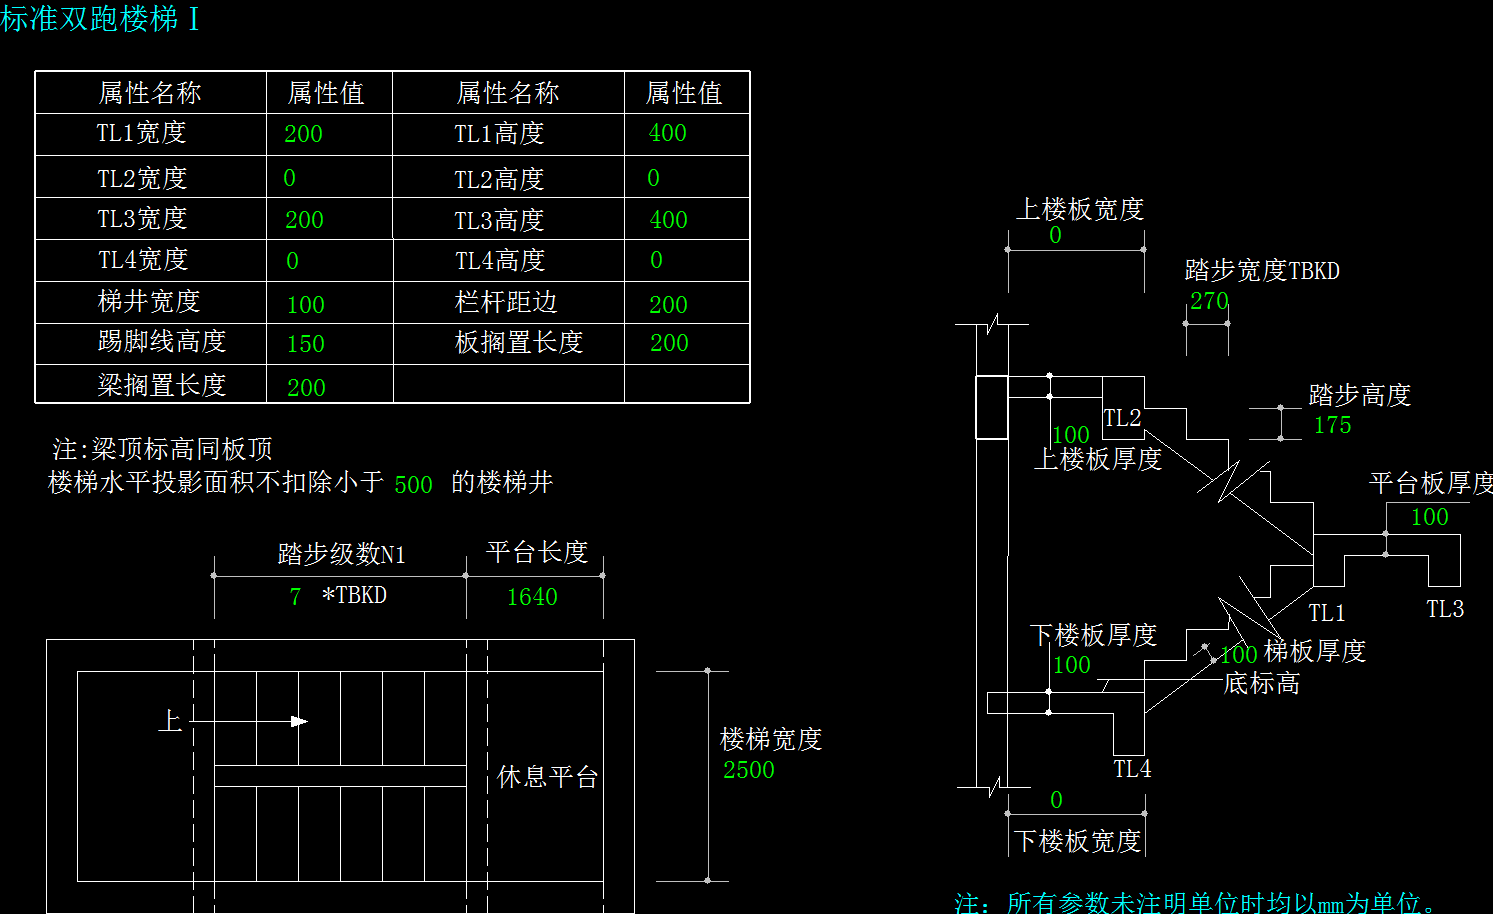Click the 上 direction label in the plan

(x=170, y=720)
